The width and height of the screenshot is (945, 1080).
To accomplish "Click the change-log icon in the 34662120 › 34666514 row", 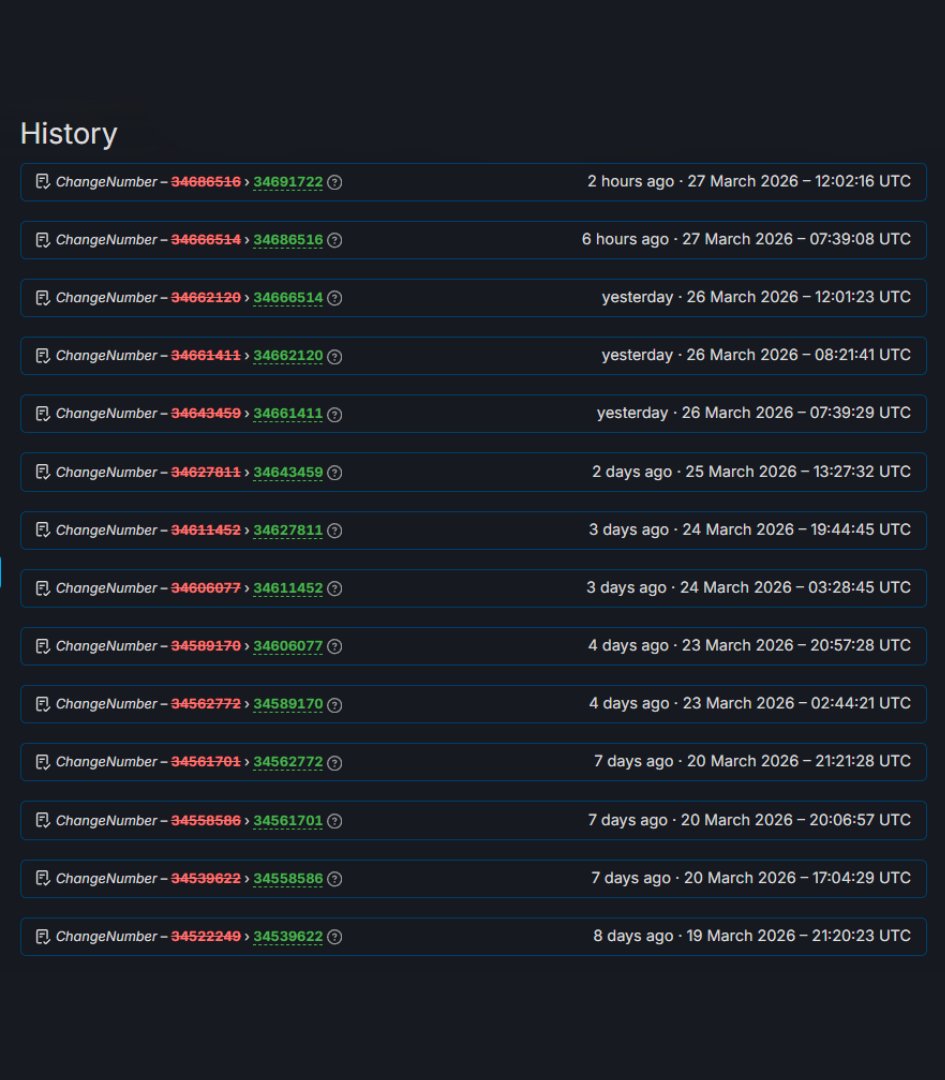I will (43, 298).
